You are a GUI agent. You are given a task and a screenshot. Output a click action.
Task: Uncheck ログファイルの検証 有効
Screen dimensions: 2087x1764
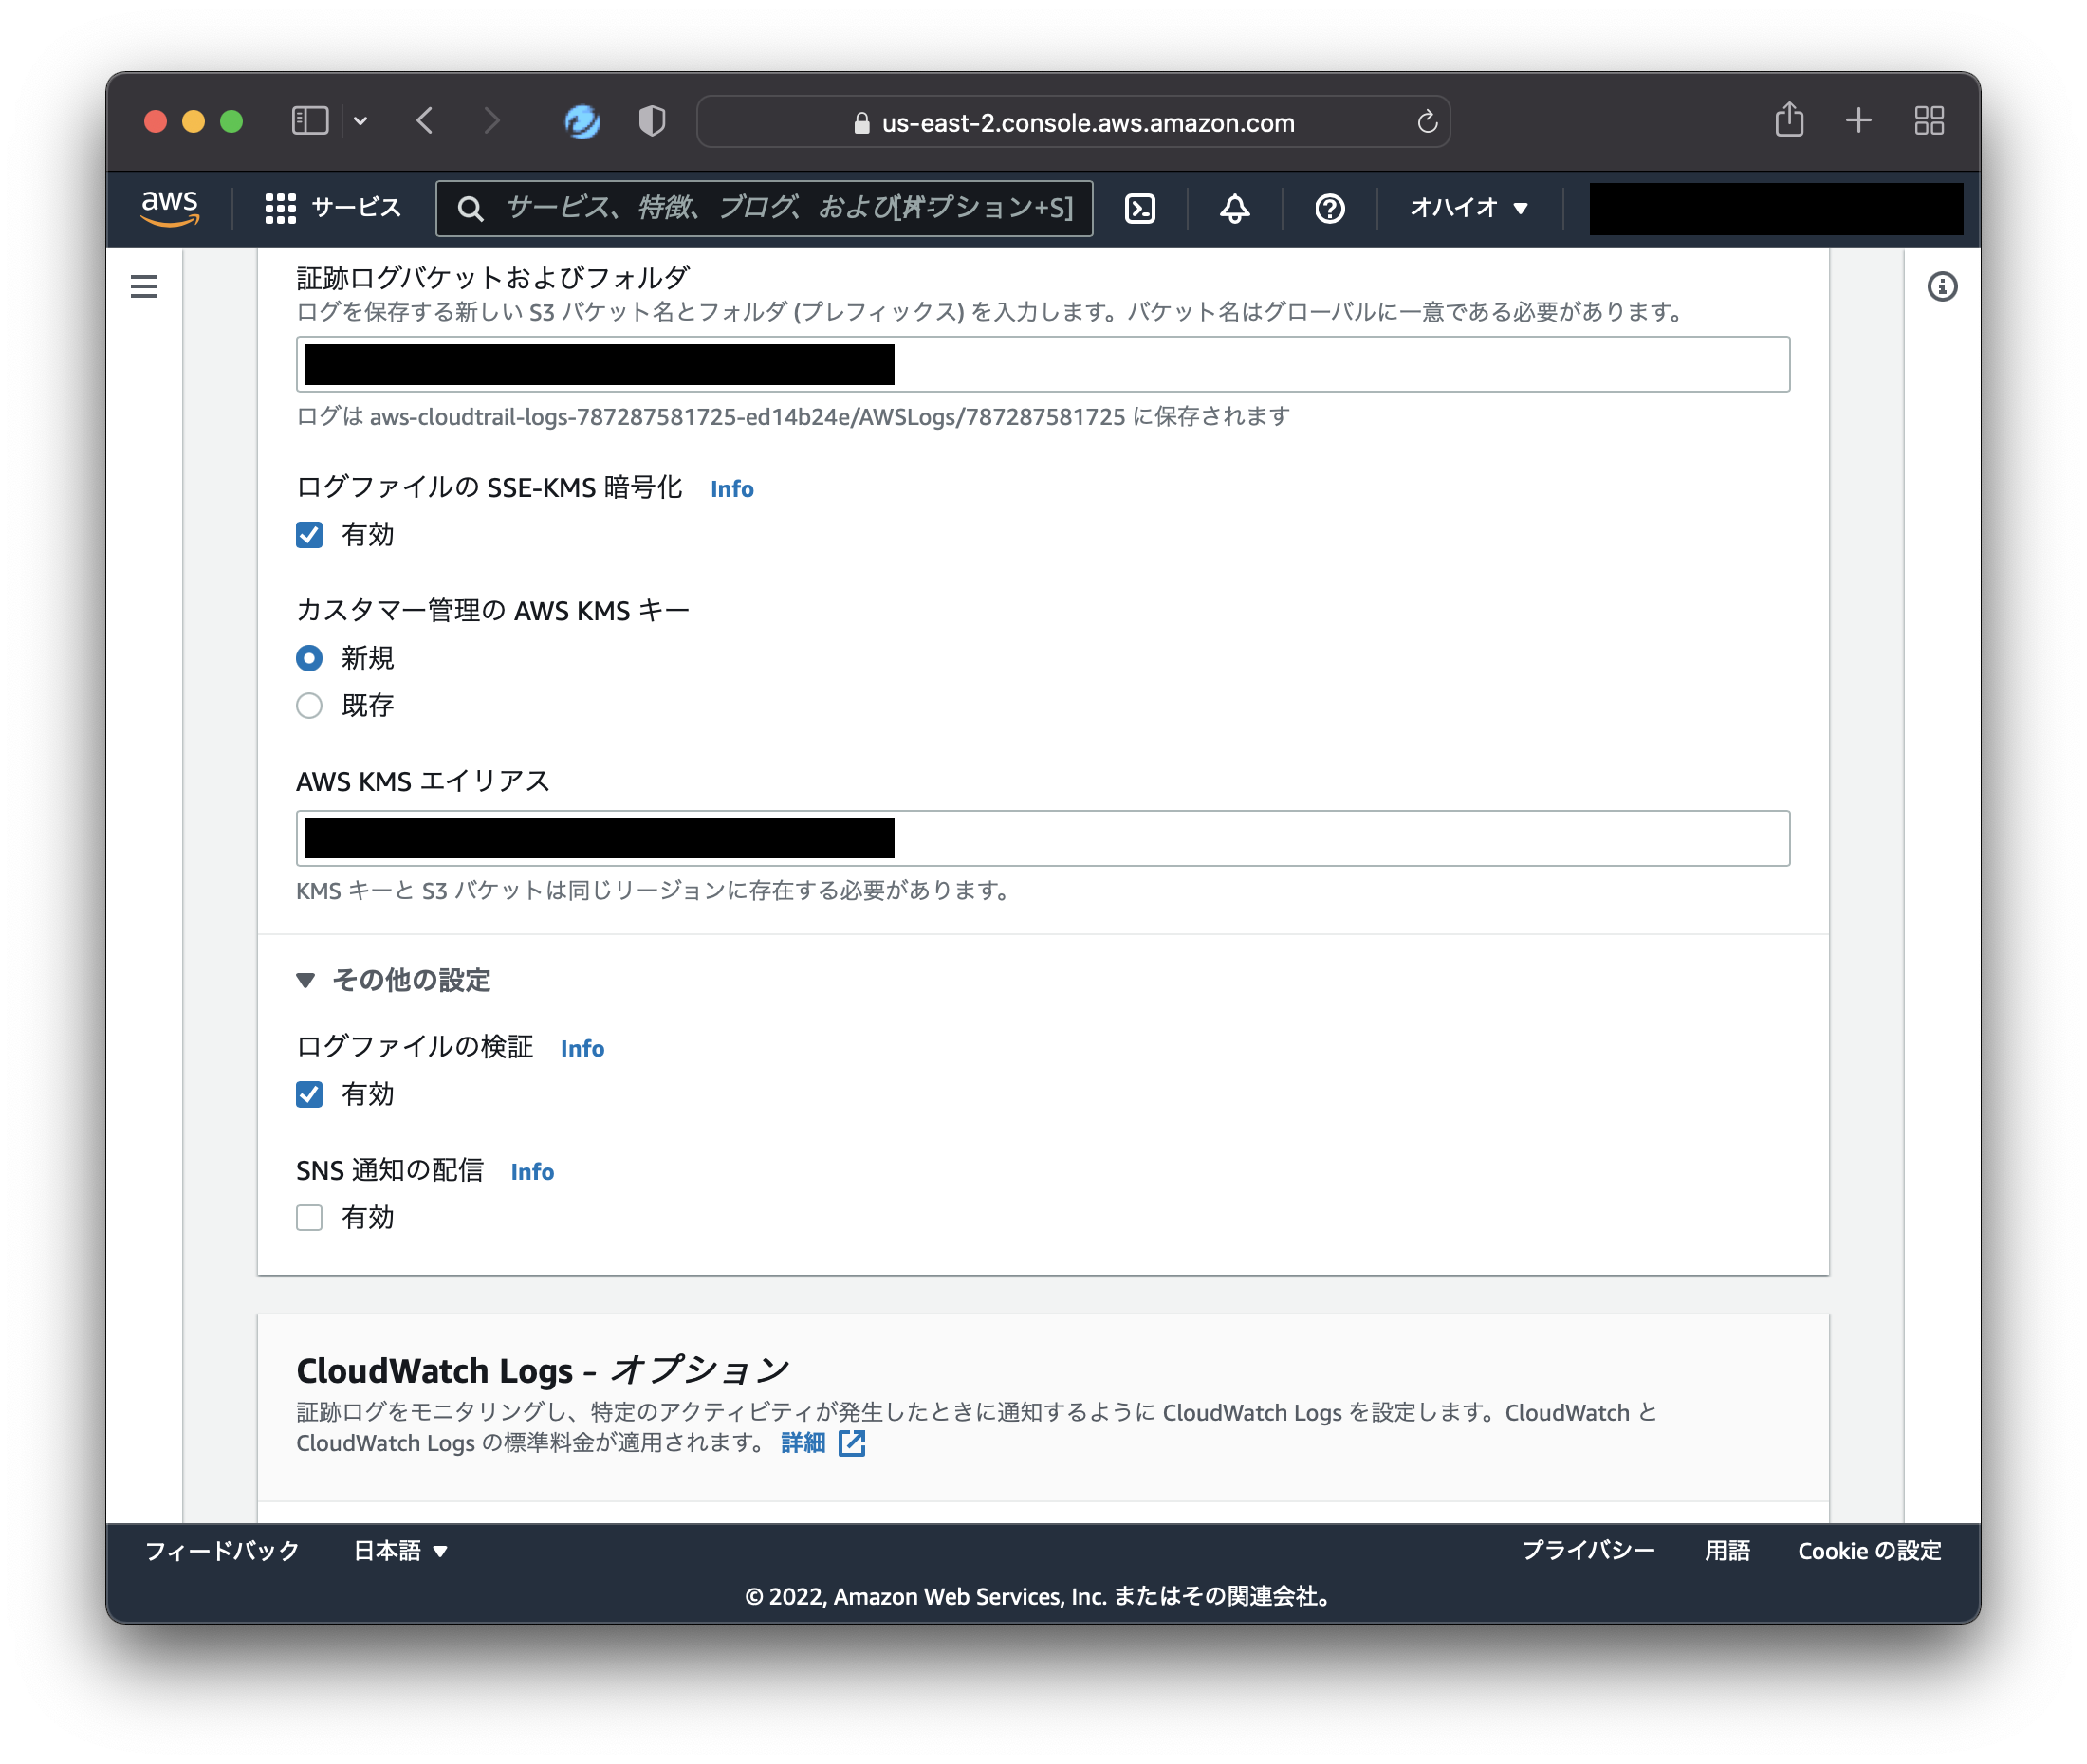309,1094
